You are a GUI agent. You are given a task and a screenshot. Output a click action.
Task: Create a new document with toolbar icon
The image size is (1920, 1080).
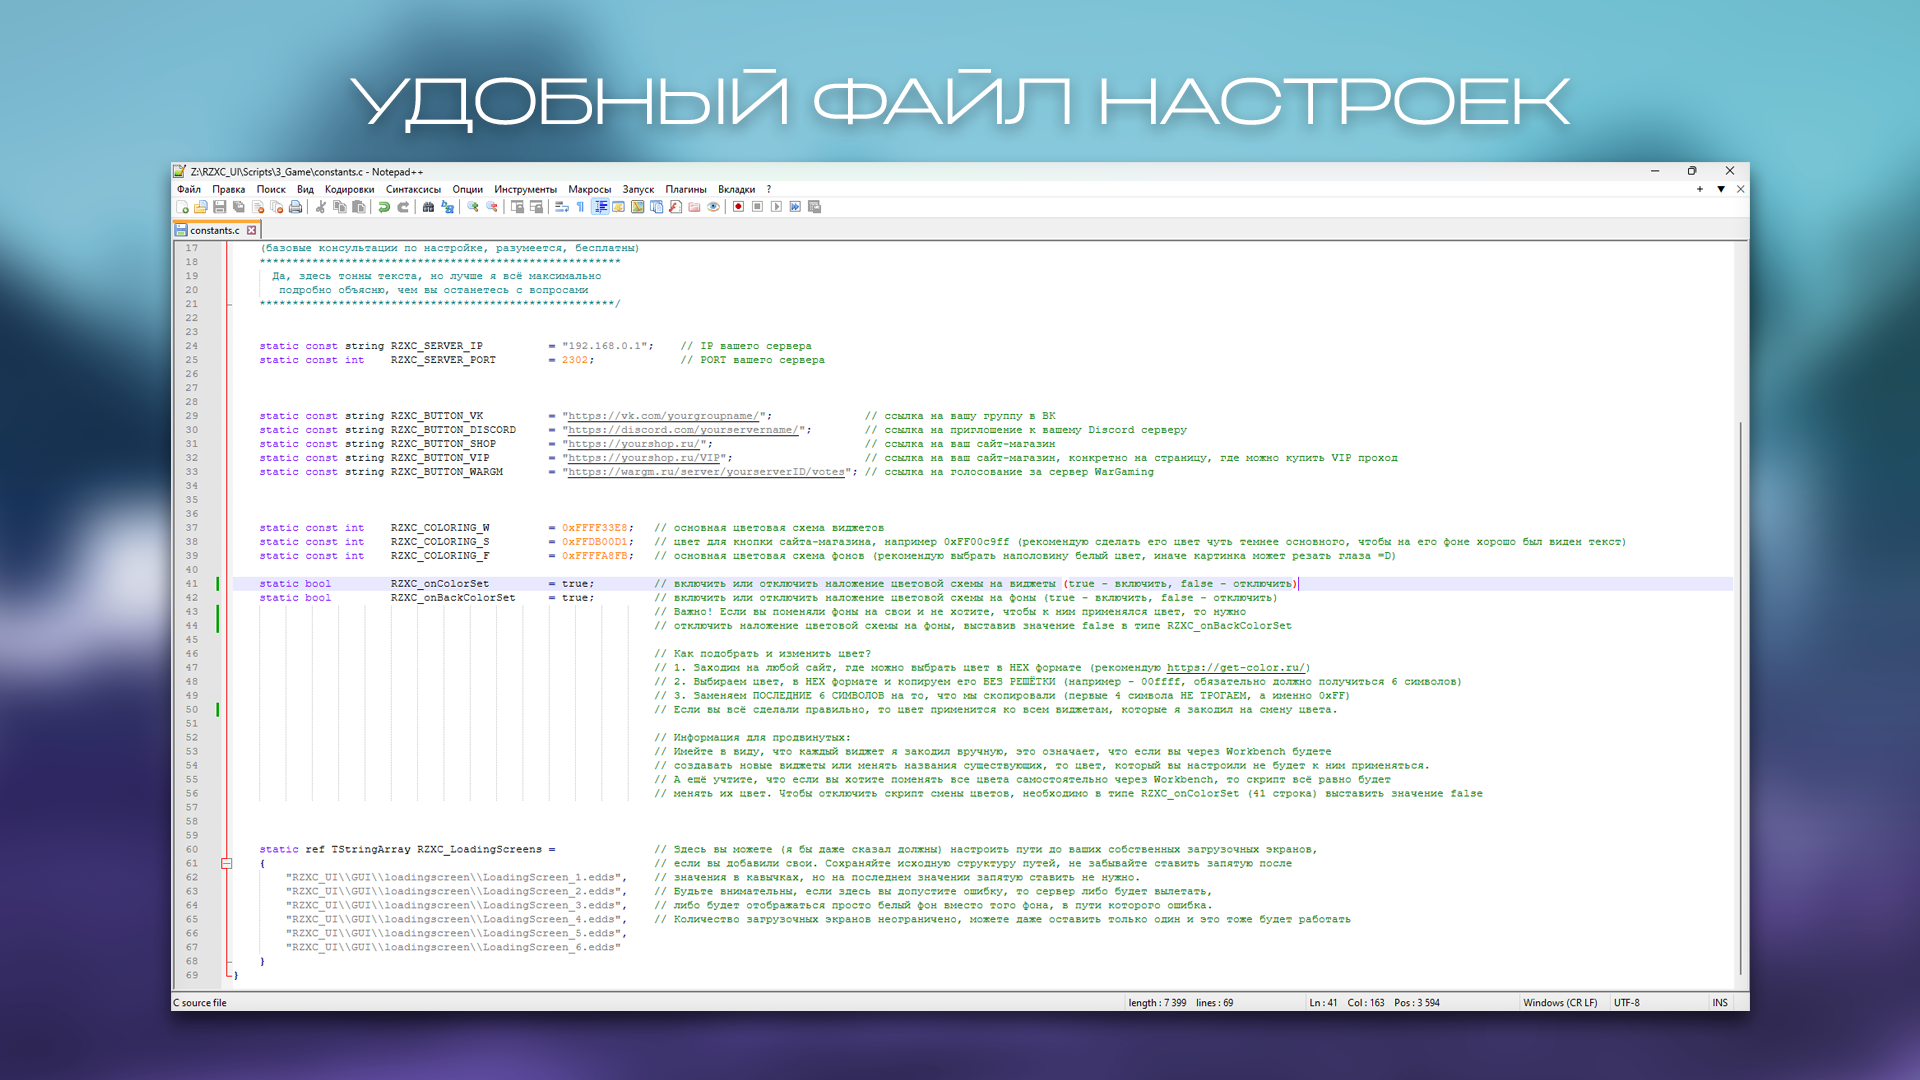[x=182, y=207]
